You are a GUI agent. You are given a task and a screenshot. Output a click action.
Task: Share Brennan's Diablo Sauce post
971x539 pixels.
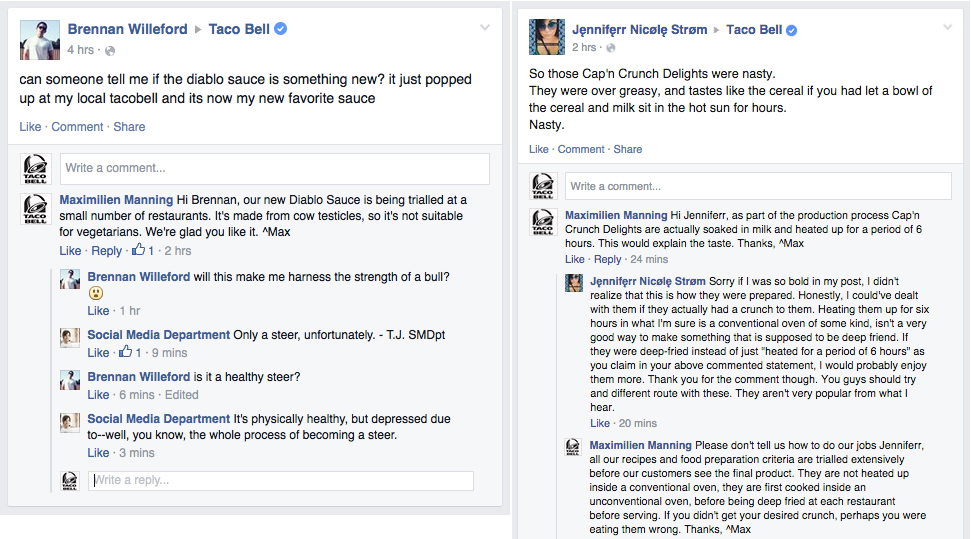coord(129,127)
